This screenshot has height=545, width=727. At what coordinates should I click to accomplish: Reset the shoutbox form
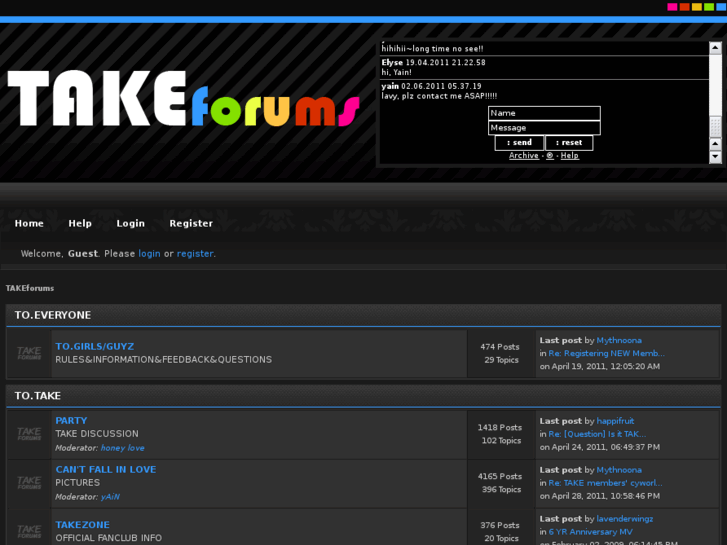point(569,143)
